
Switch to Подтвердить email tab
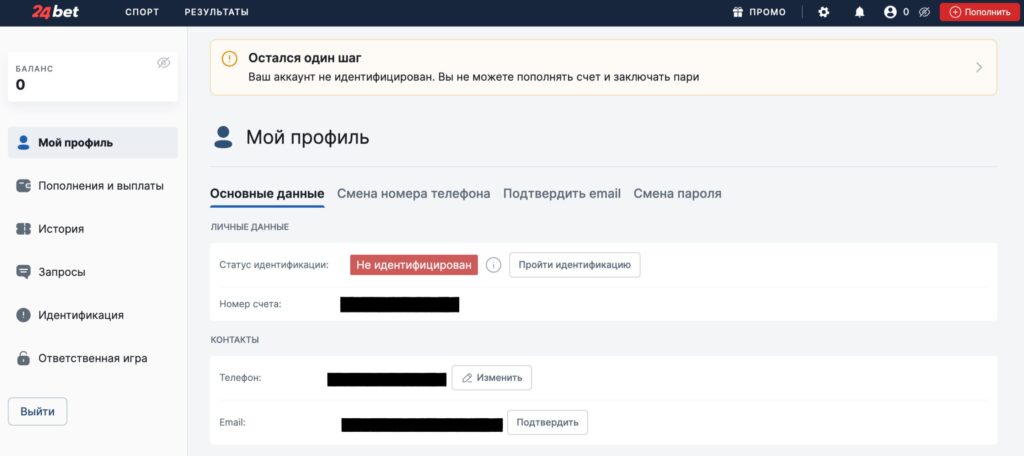pyautogui.click(x=562, y=194)
